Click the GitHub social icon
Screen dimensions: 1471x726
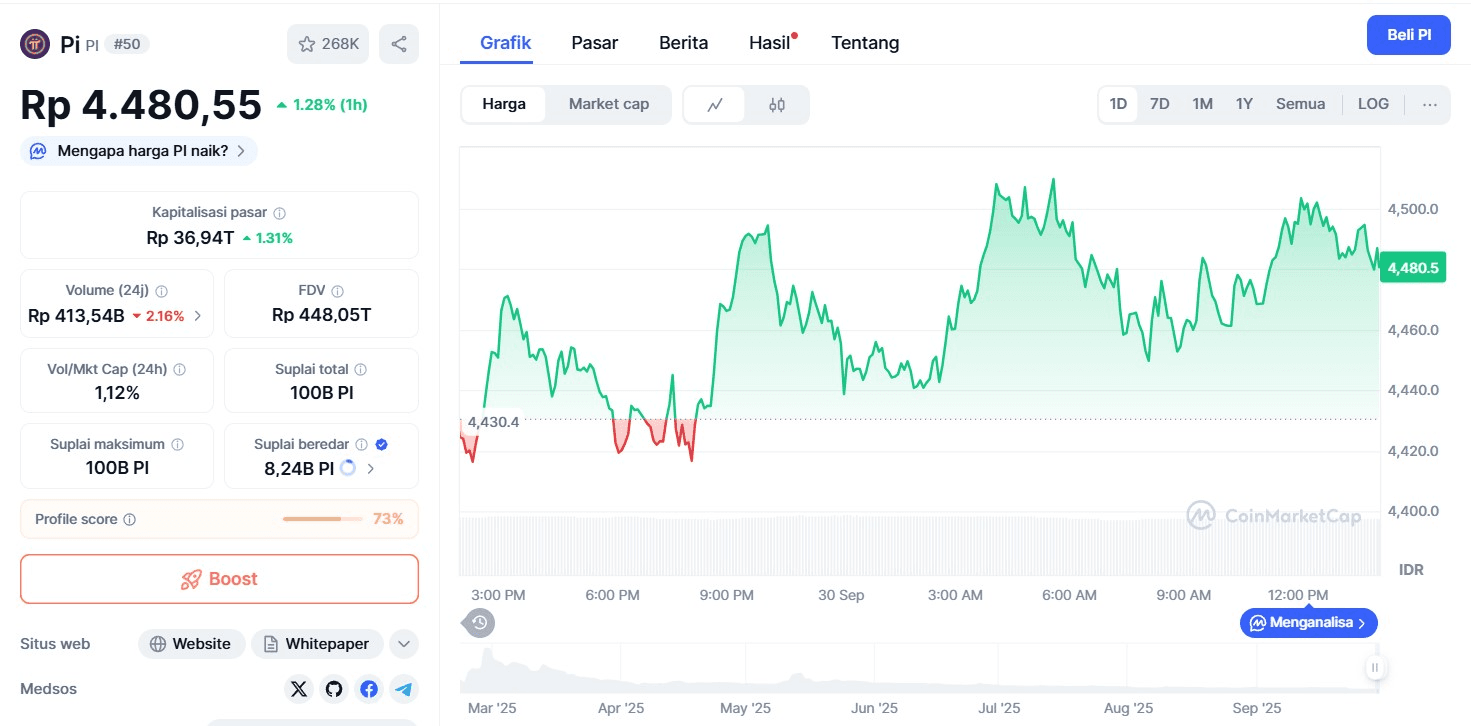point(333,689)
